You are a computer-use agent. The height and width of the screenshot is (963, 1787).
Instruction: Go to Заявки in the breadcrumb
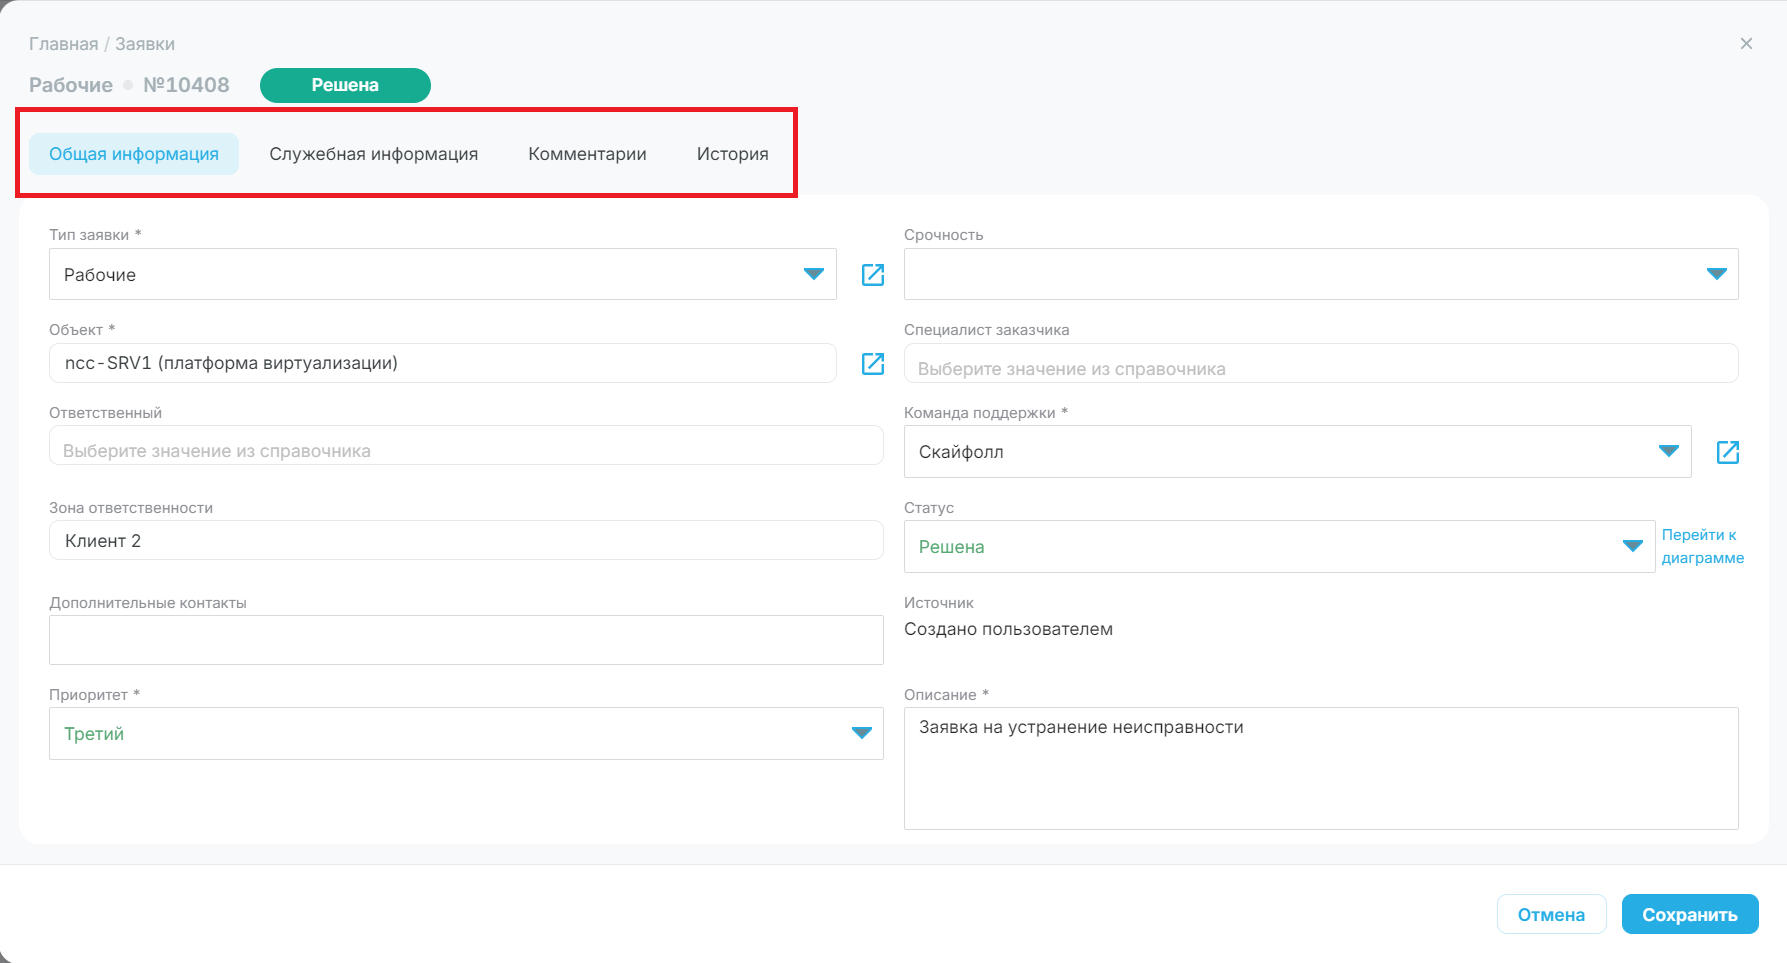(x=145, y=44)
